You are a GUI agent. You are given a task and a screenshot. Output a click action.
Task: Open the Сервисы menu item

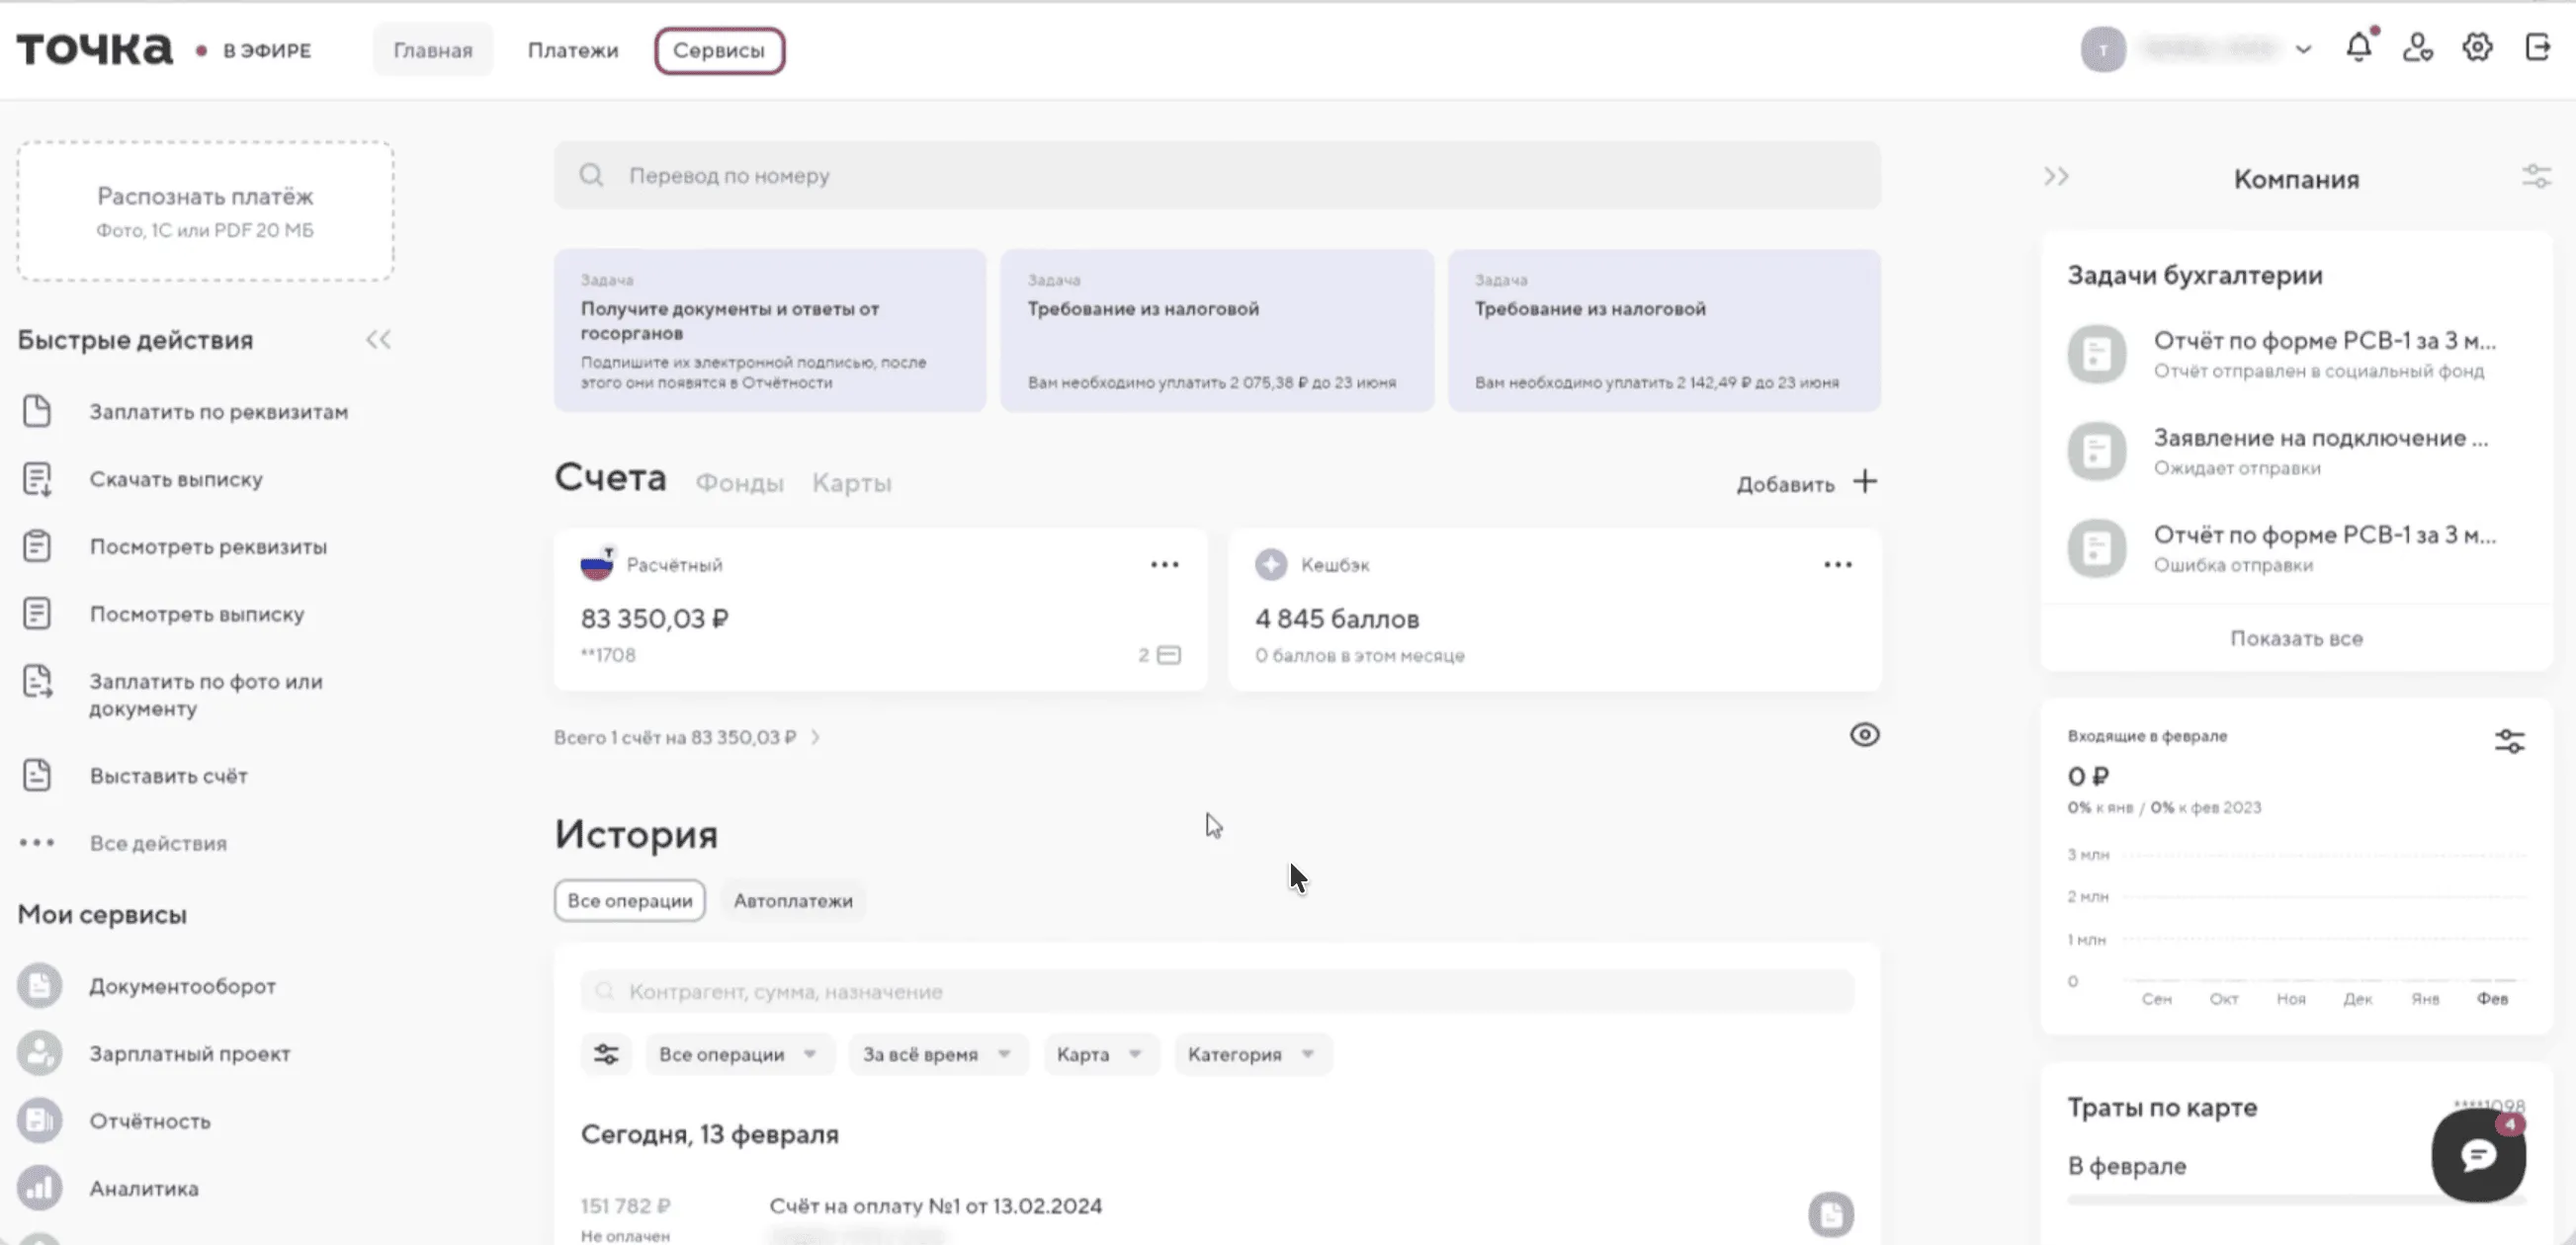[x=718, y=50]
